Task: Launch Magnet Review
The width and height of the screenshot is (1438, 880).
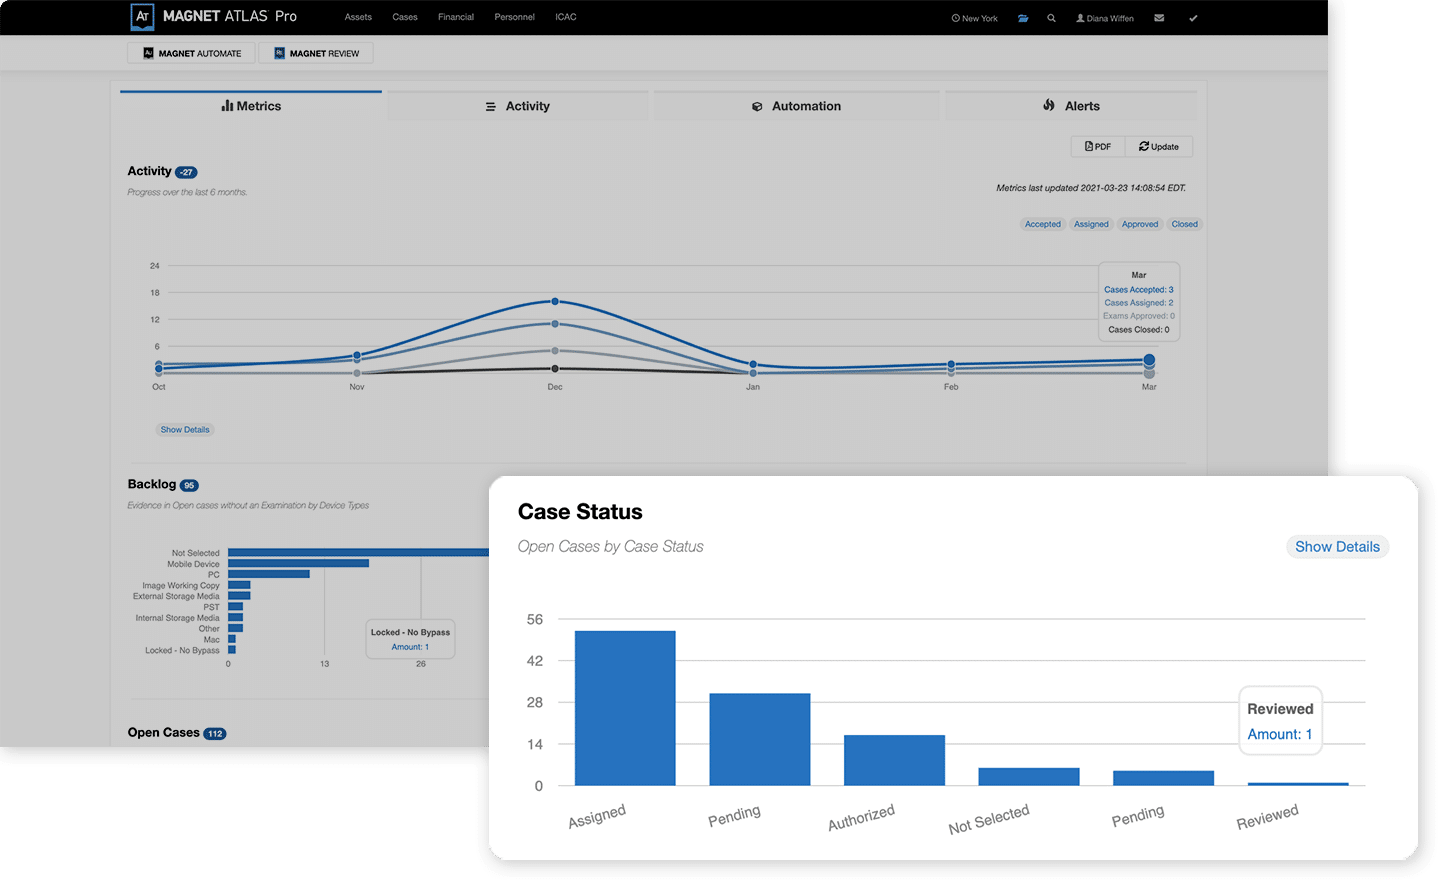Action: [x=316, y=53]
